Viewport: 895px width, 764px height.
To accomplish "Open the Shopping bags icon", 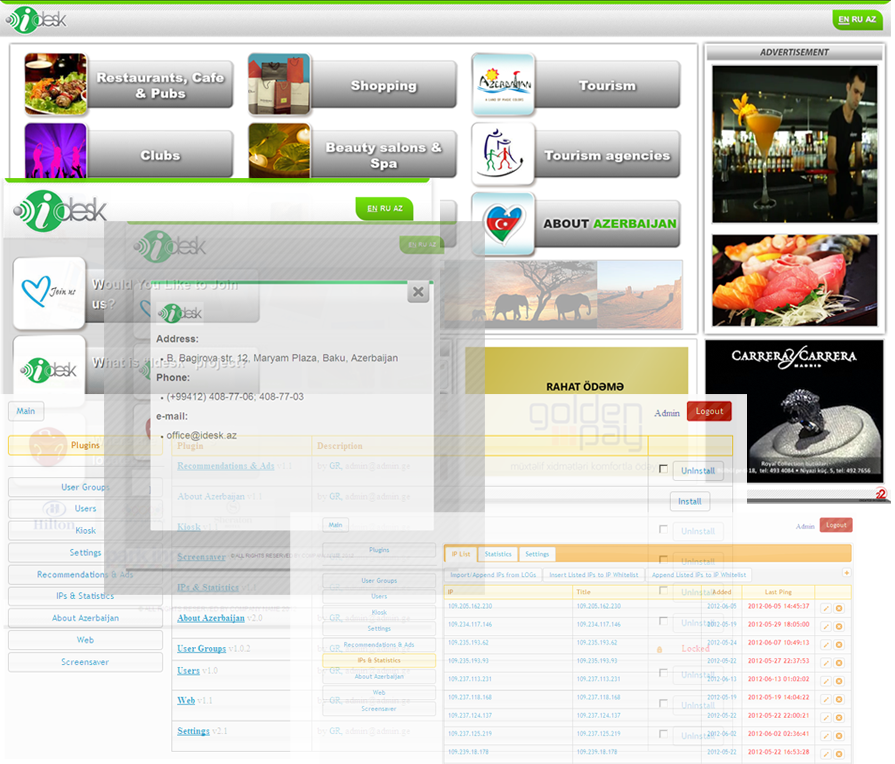I will point(279,84).
